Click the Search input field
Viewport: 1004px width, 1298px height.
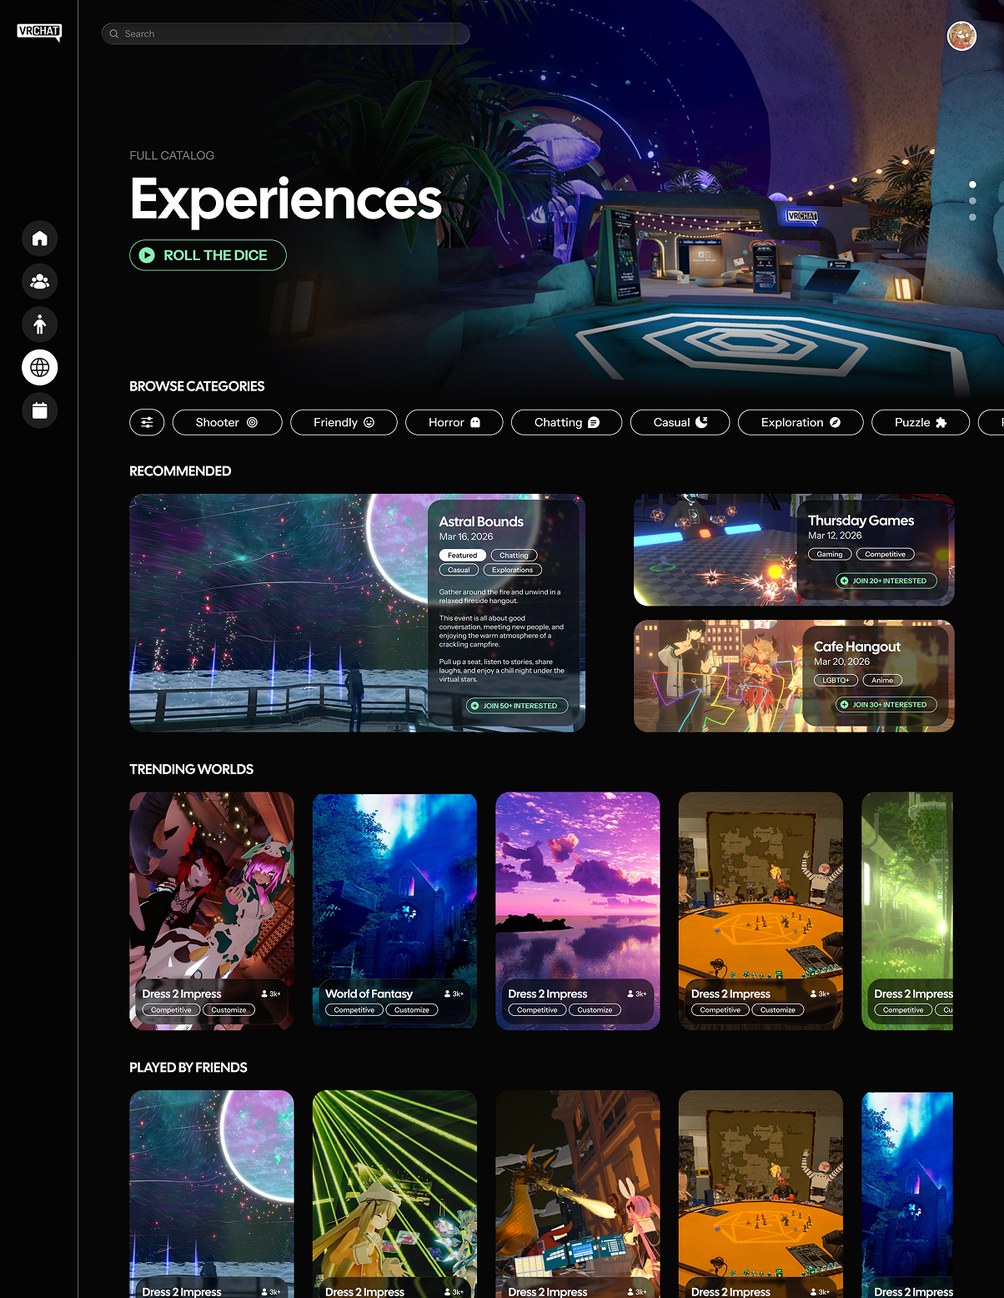click(x=286, y=34)
